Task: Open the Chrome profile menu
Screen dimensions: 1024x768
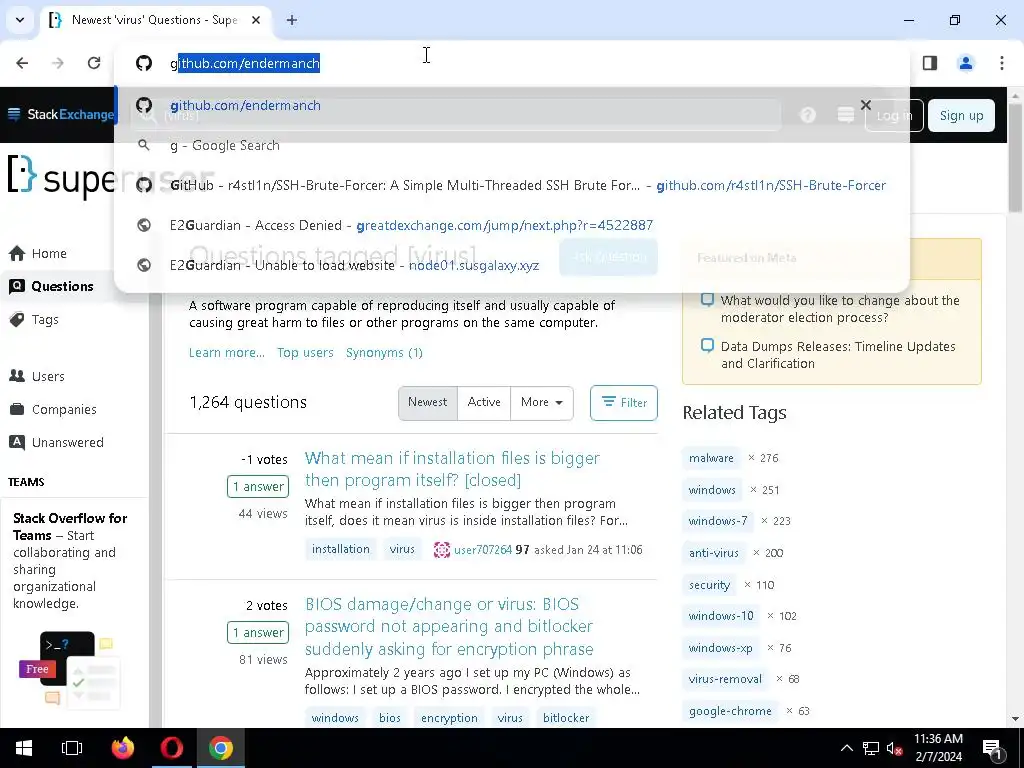Action: [966, 63]
